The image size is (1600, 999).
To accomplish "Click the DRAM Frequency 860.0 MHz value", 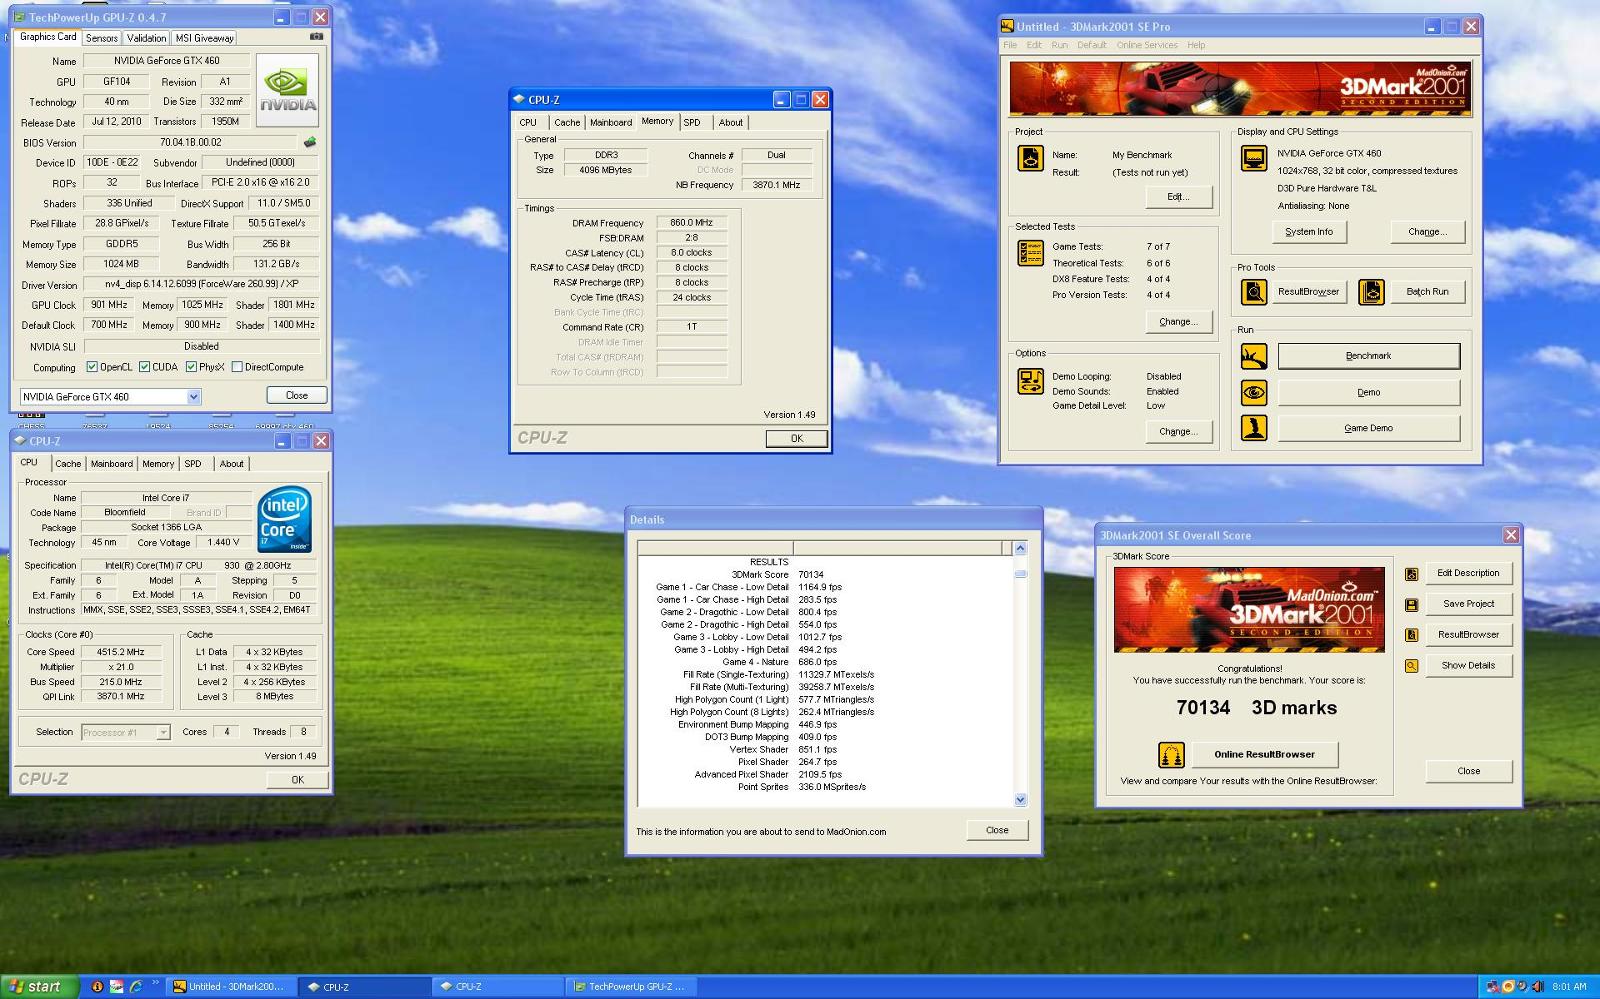I will 691,223.
